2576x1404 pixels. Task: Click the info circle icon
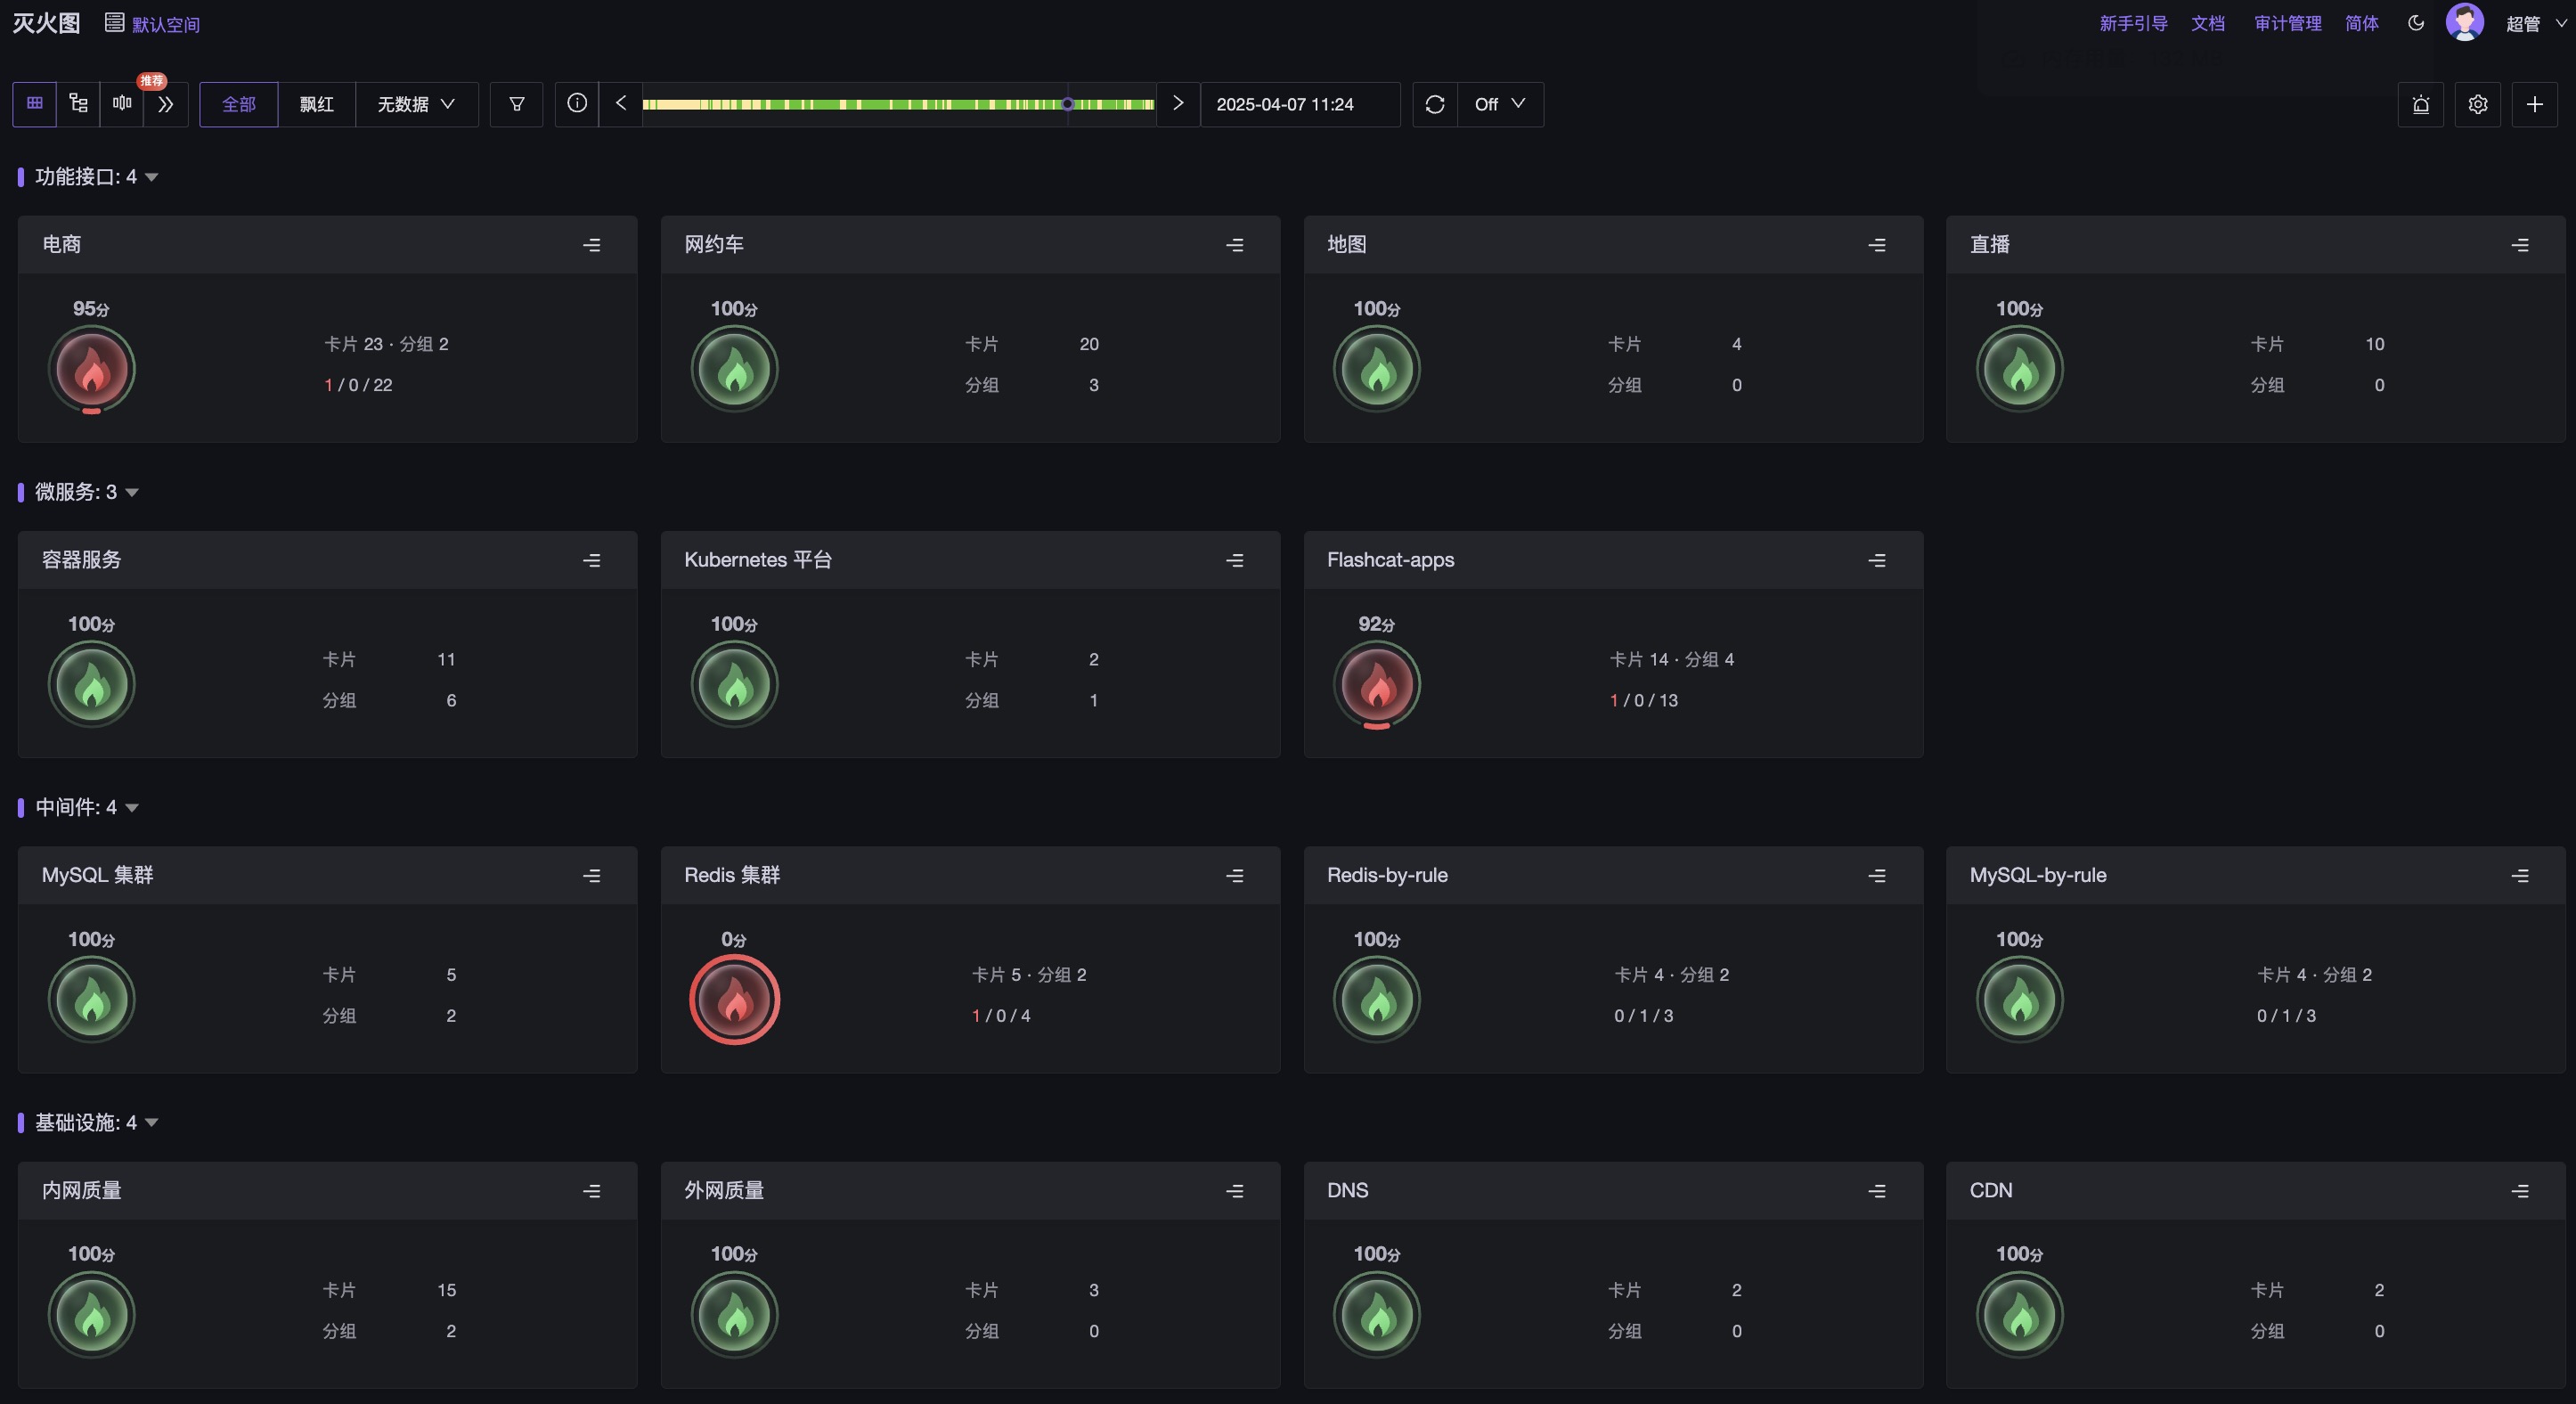point(576,104)
